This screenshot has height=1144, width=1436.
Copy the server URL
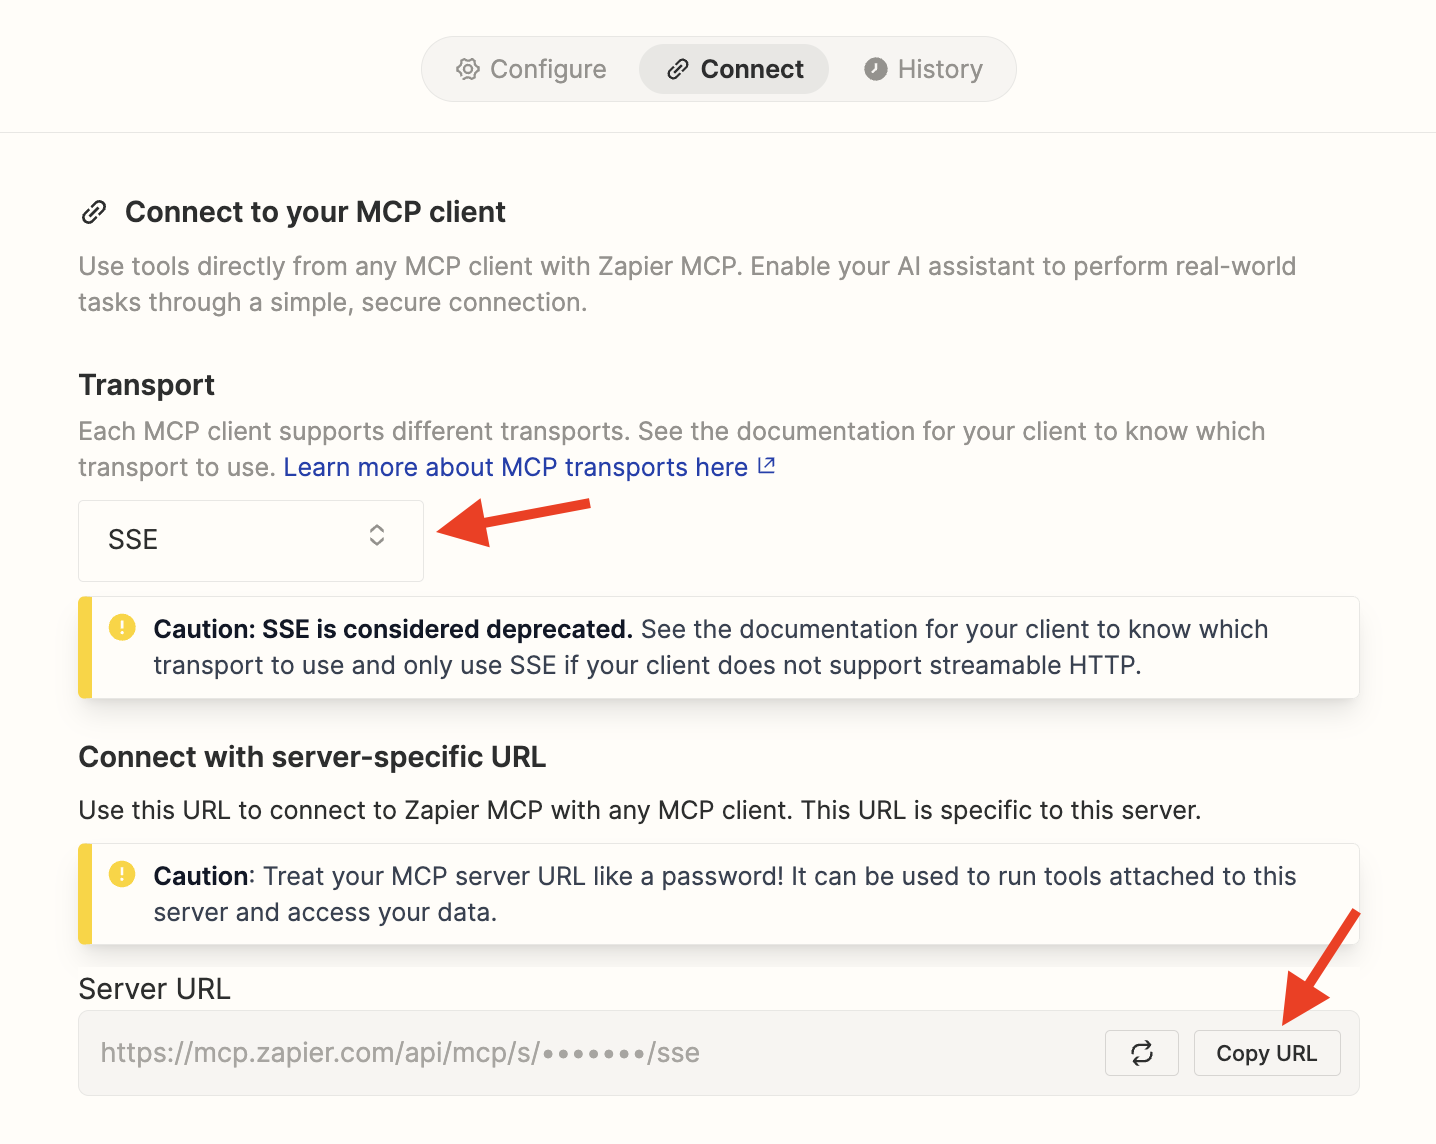click(1267, 1053)
